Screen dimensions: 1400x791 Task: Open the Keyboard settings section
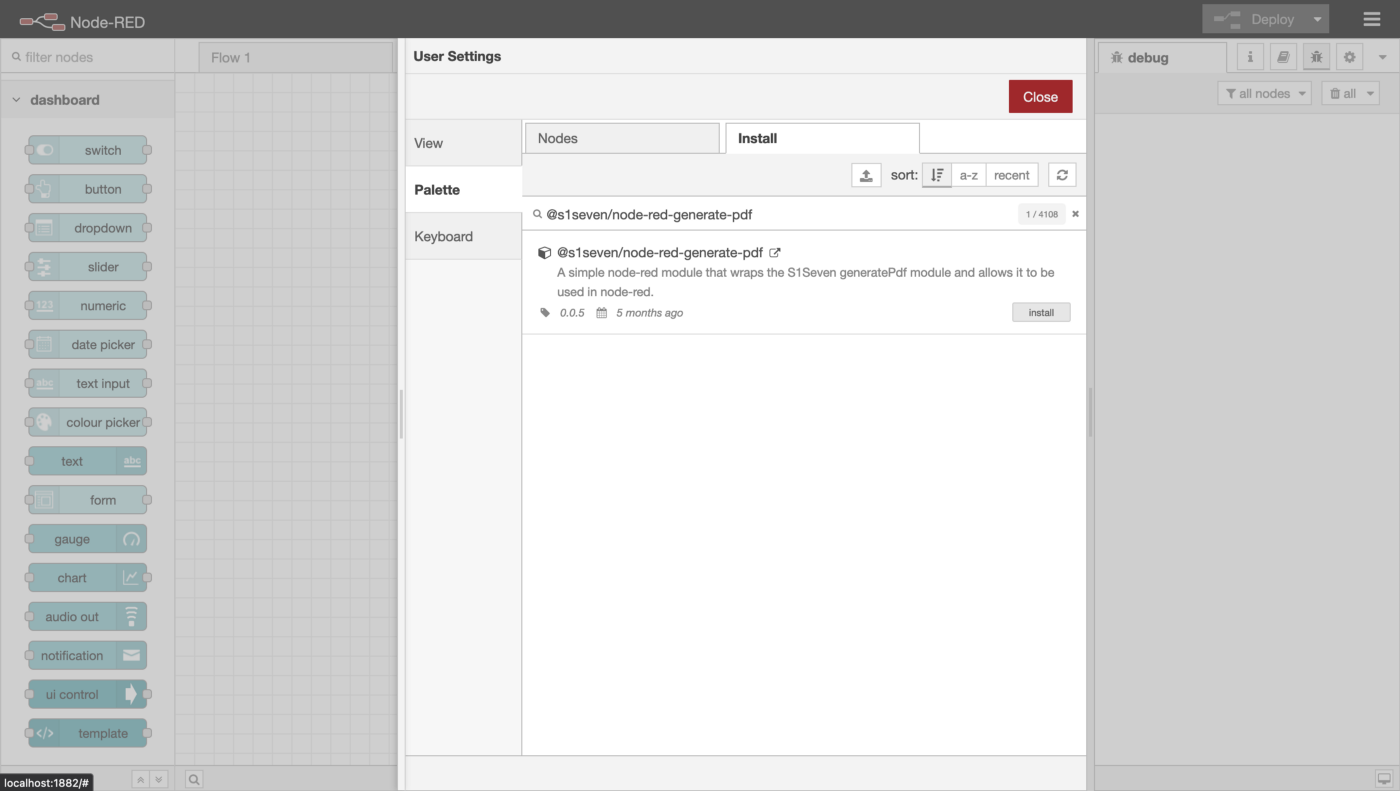(444, 236)
